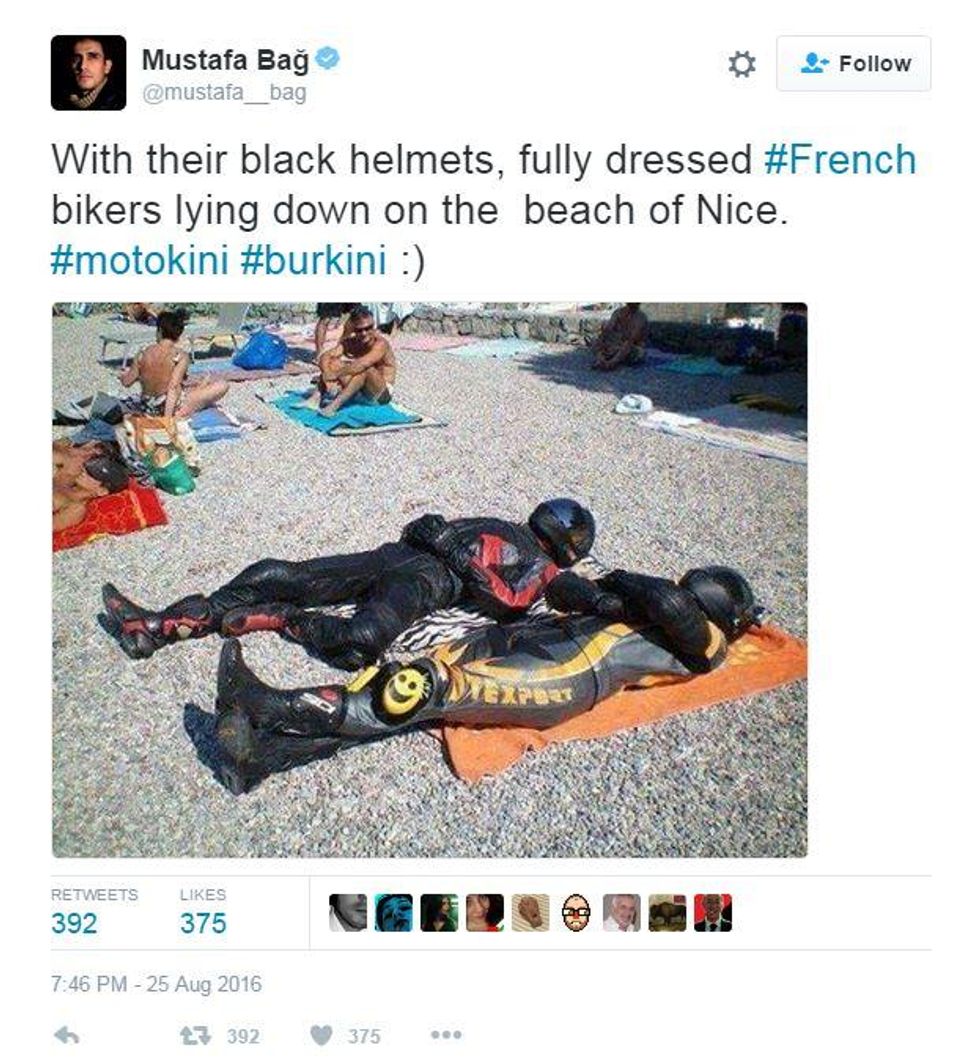Open the #burkini hashtag
The image size is (980, 1063).
[314, 260]
